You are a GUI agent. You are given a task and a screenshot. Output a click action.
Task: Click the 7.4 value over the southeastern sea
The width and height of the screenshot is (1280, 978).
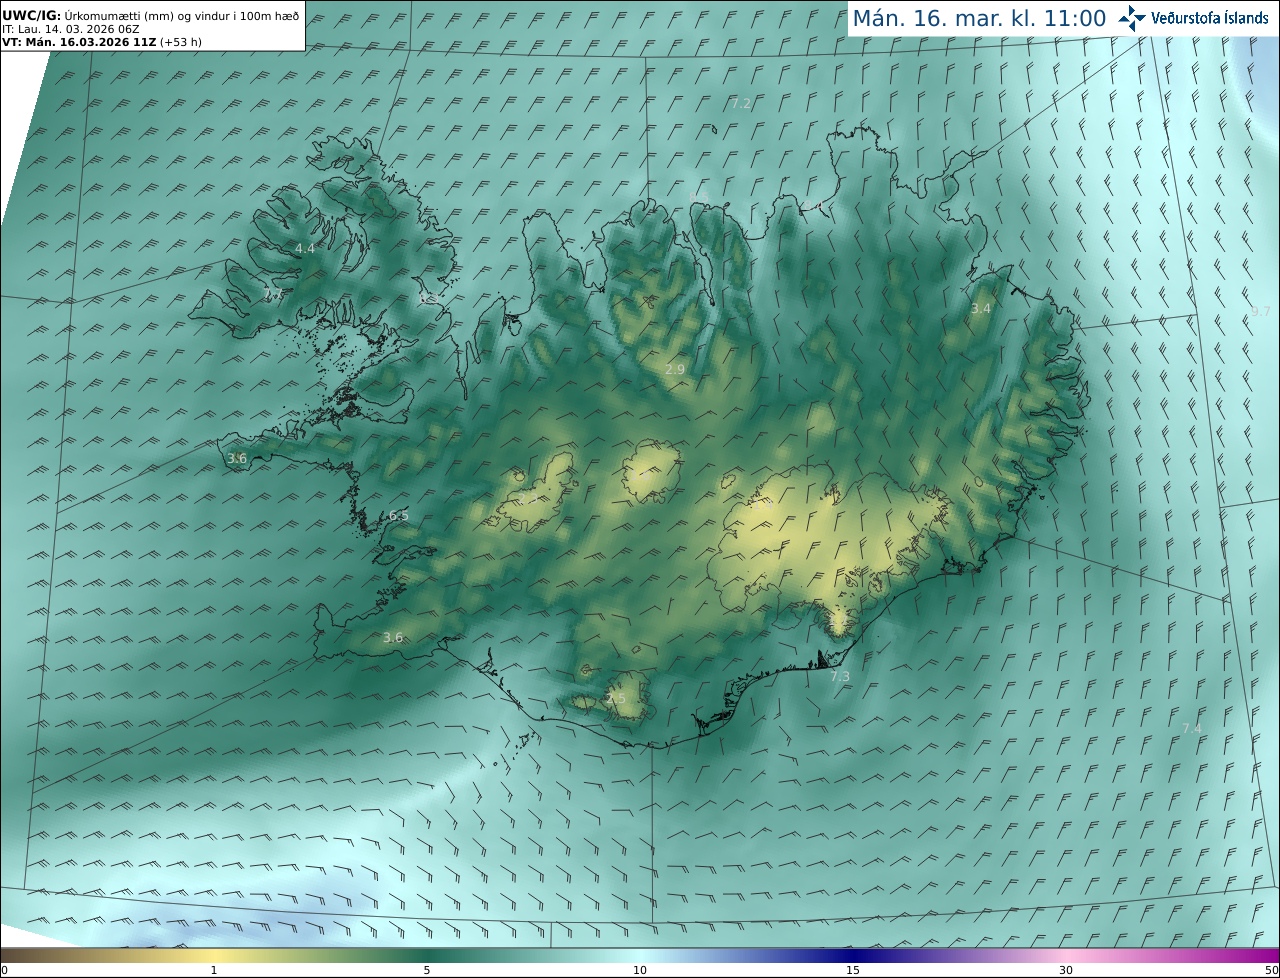pos(1192,728)
